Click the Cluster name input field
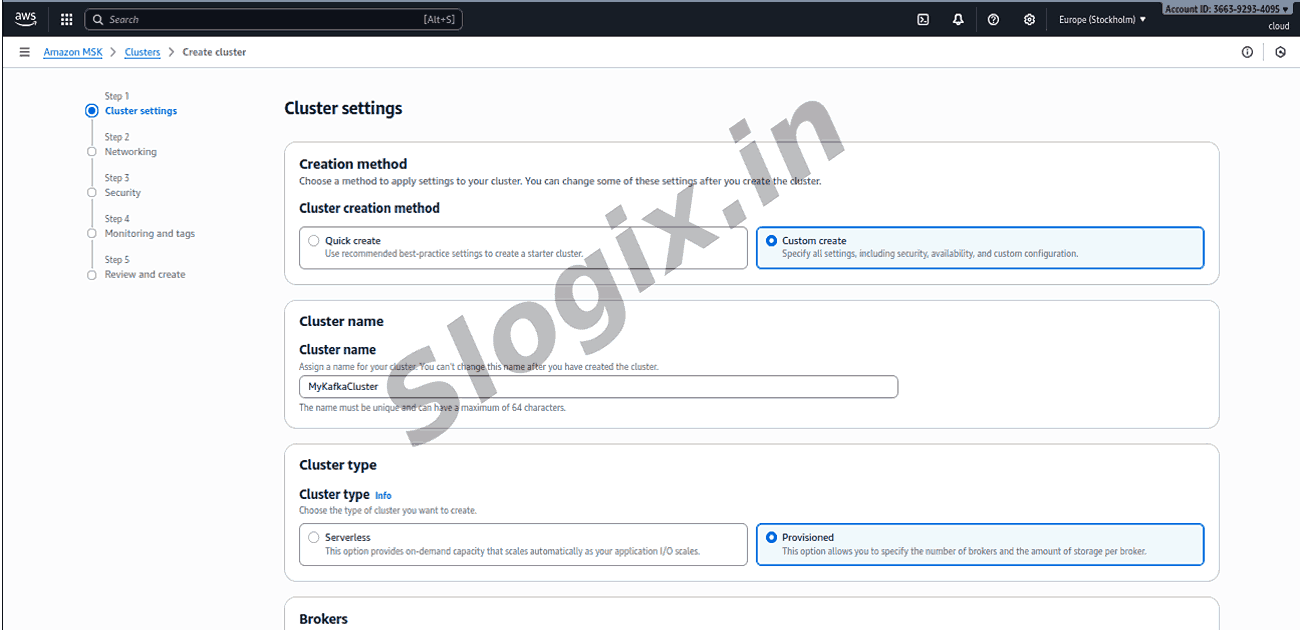Image resolution: width=1300 pixels, height=630 pixels. tap(598, 387)
